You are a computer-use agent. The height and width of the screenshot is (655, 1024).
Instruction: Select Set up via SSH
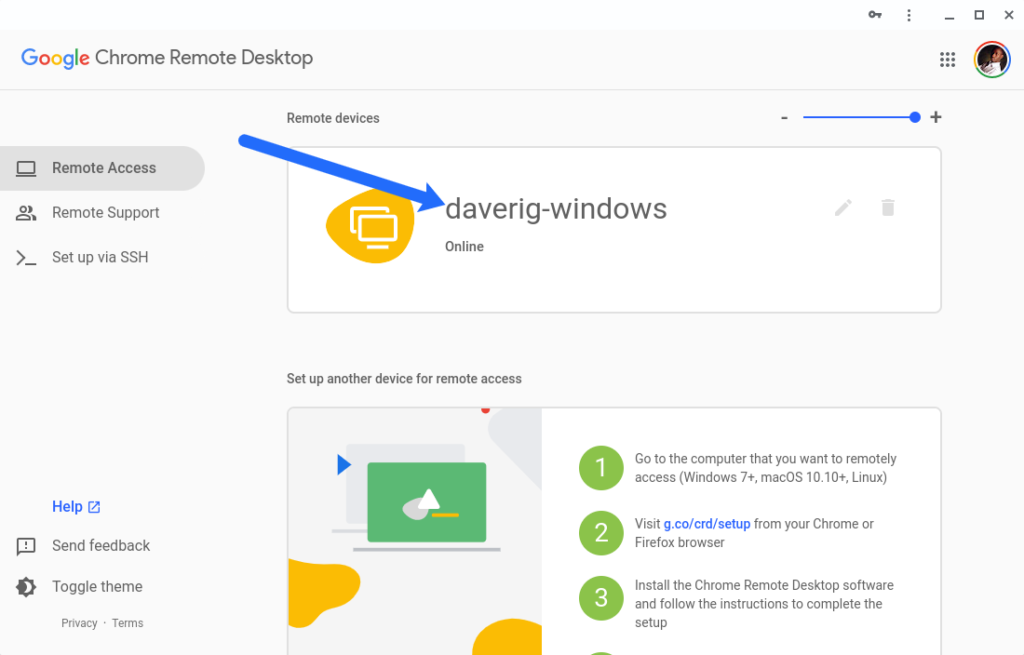pos(102,257)
